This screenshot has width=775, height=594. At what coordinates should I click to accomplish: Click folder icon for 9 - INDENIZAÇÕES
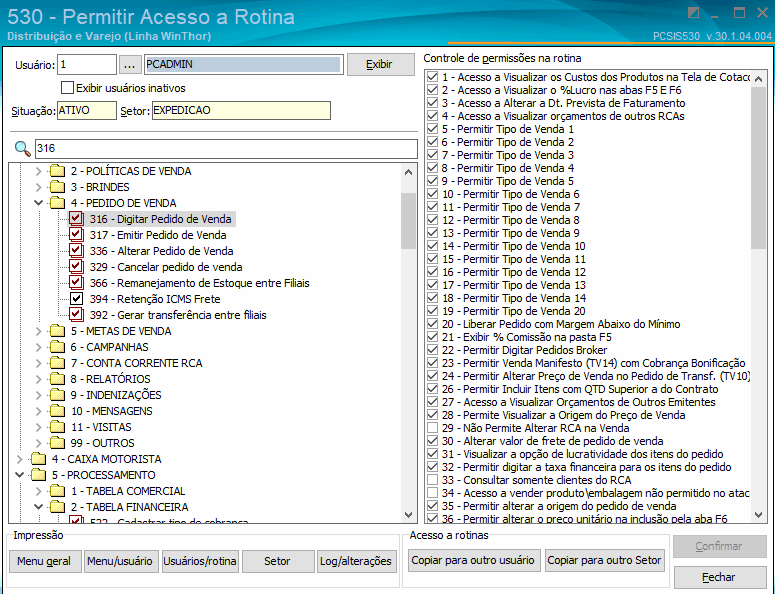pyautogui.click(x=57, y=395)
